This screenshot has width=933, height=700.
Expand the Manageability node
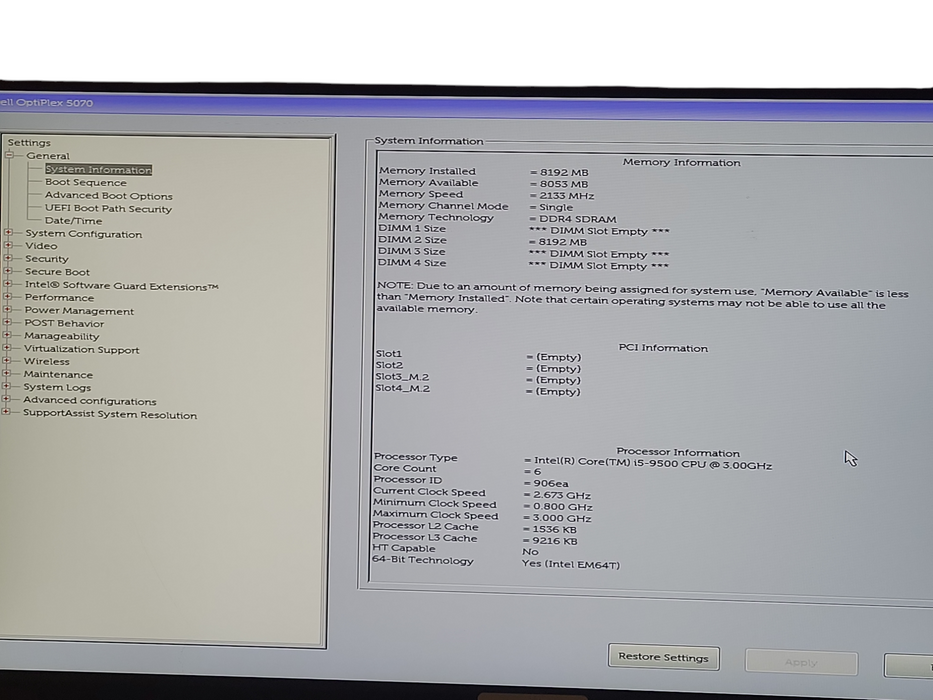[7, 335]
